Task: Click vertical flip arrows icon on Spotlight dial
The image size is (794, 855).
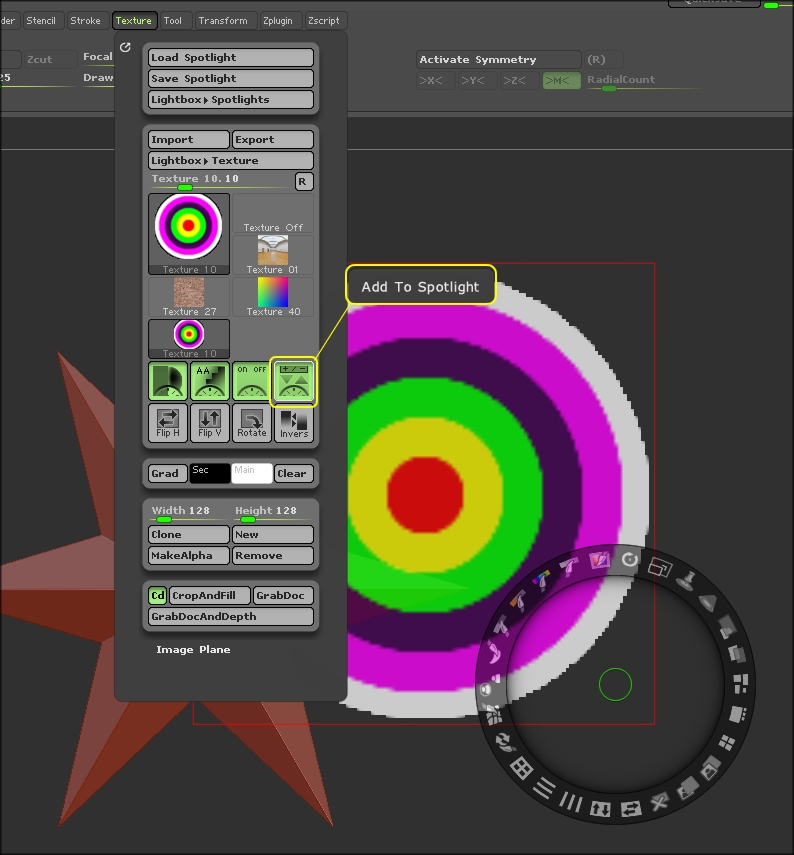Action: (600, 810)
